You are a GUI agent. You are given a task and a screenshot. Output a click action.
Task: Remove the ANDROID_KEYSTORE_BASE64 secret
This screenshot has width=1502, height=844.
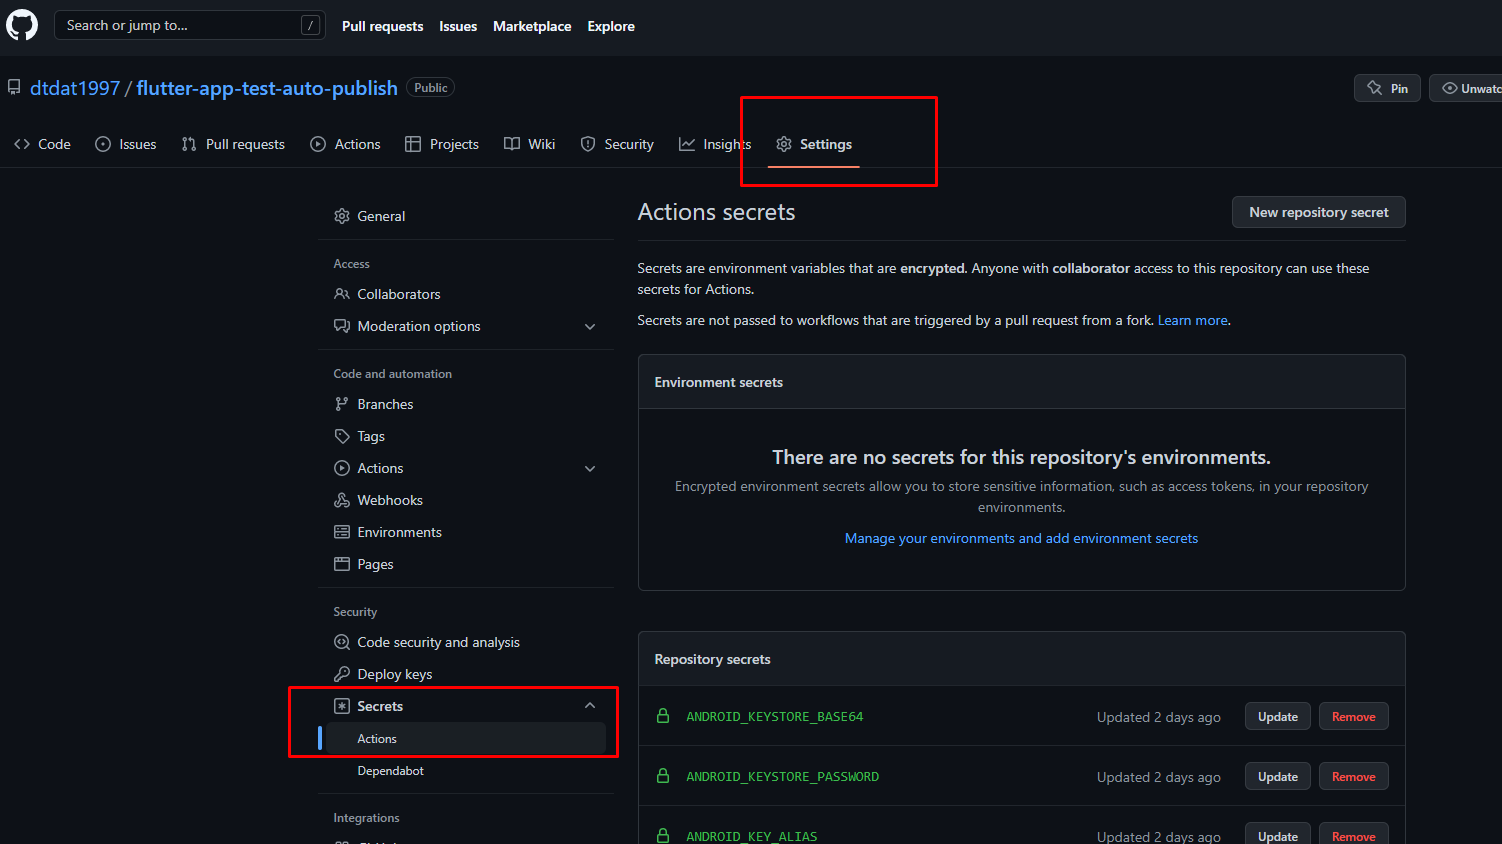[x=1353, y=717]
